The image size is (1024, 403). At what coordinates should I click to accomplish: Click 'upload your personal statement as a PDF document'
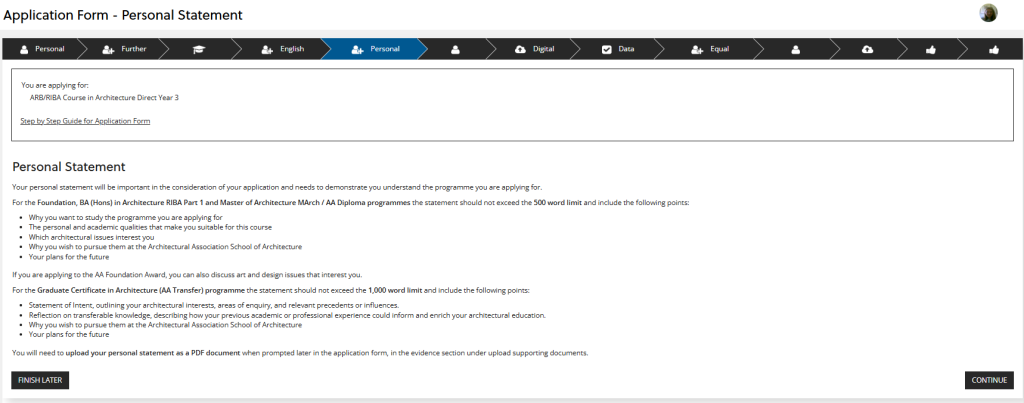pos(153,353)
